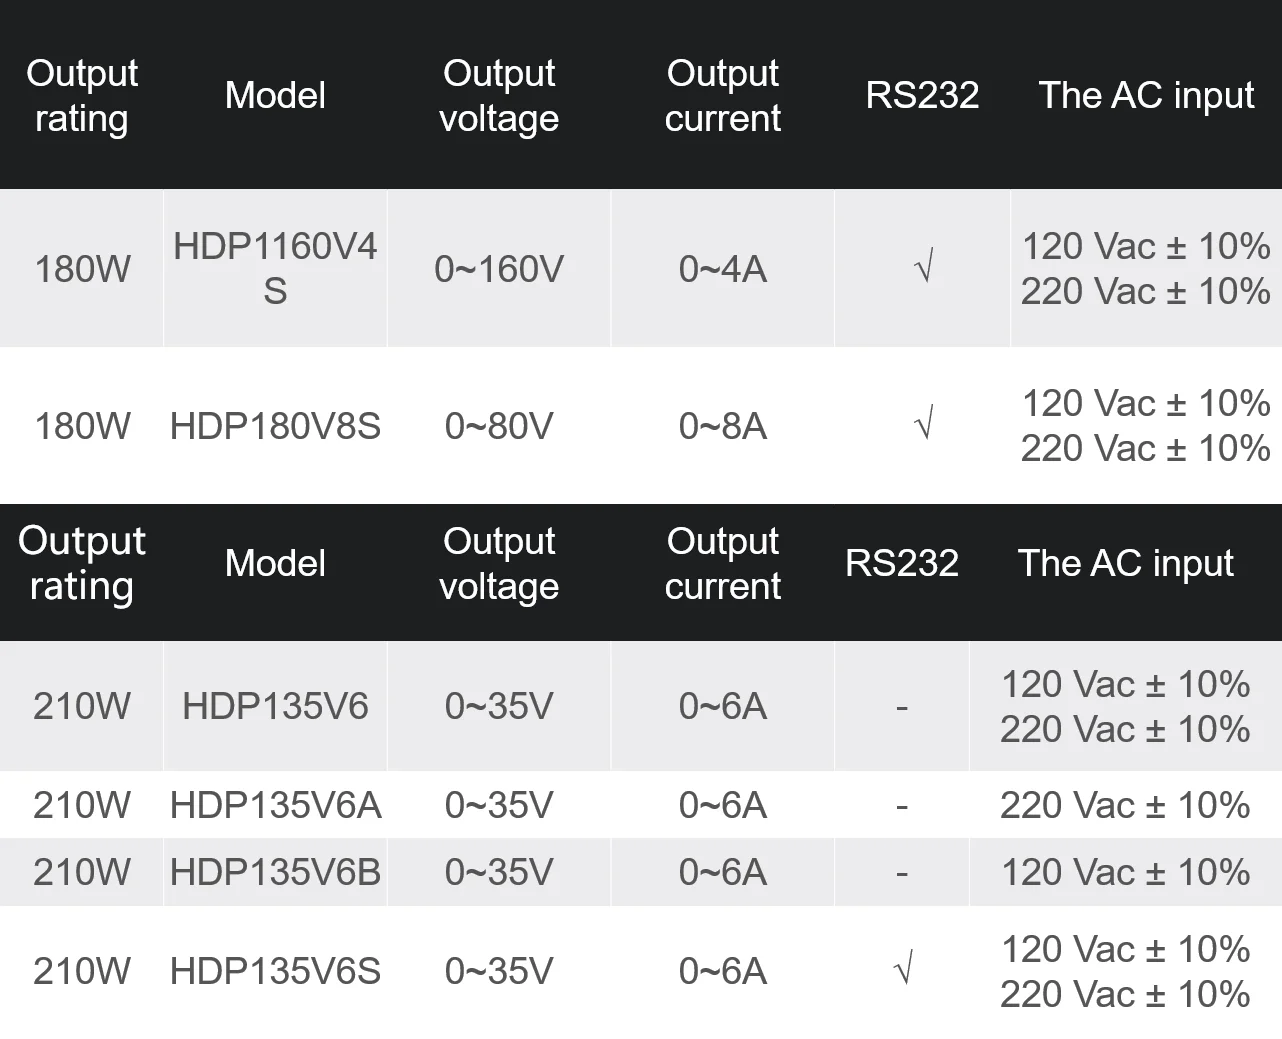The height and width of the screenshot is (1039, 1282).
Task: Select the HDP135V6S model name
Action: click(275, 971)
